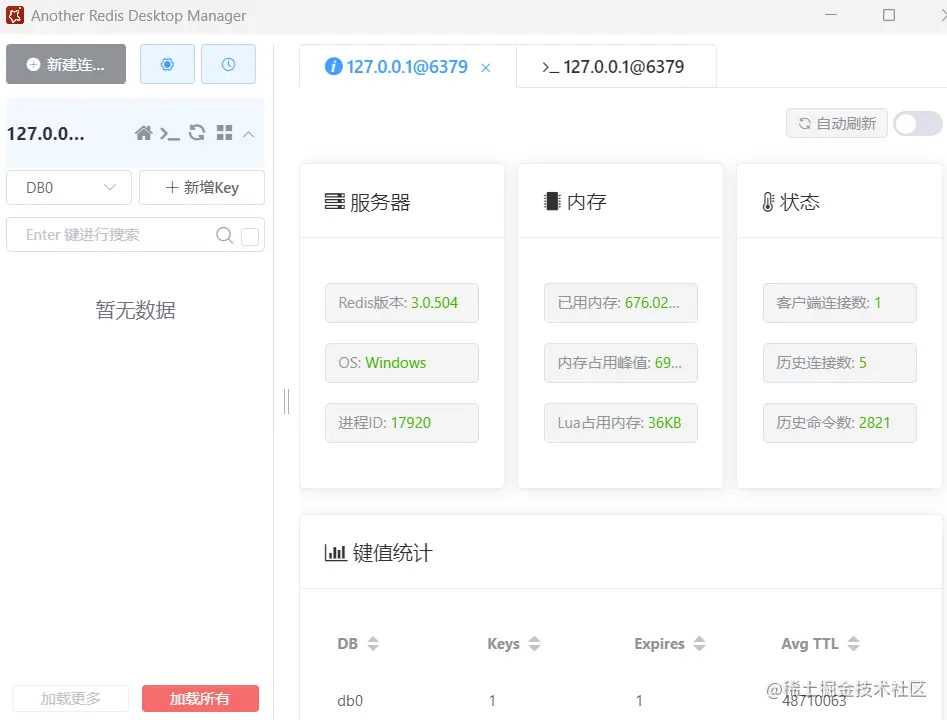This screenshot has width=947, height=720.
Task: Click the thermometer icon beside 状态
Action: 768,202
